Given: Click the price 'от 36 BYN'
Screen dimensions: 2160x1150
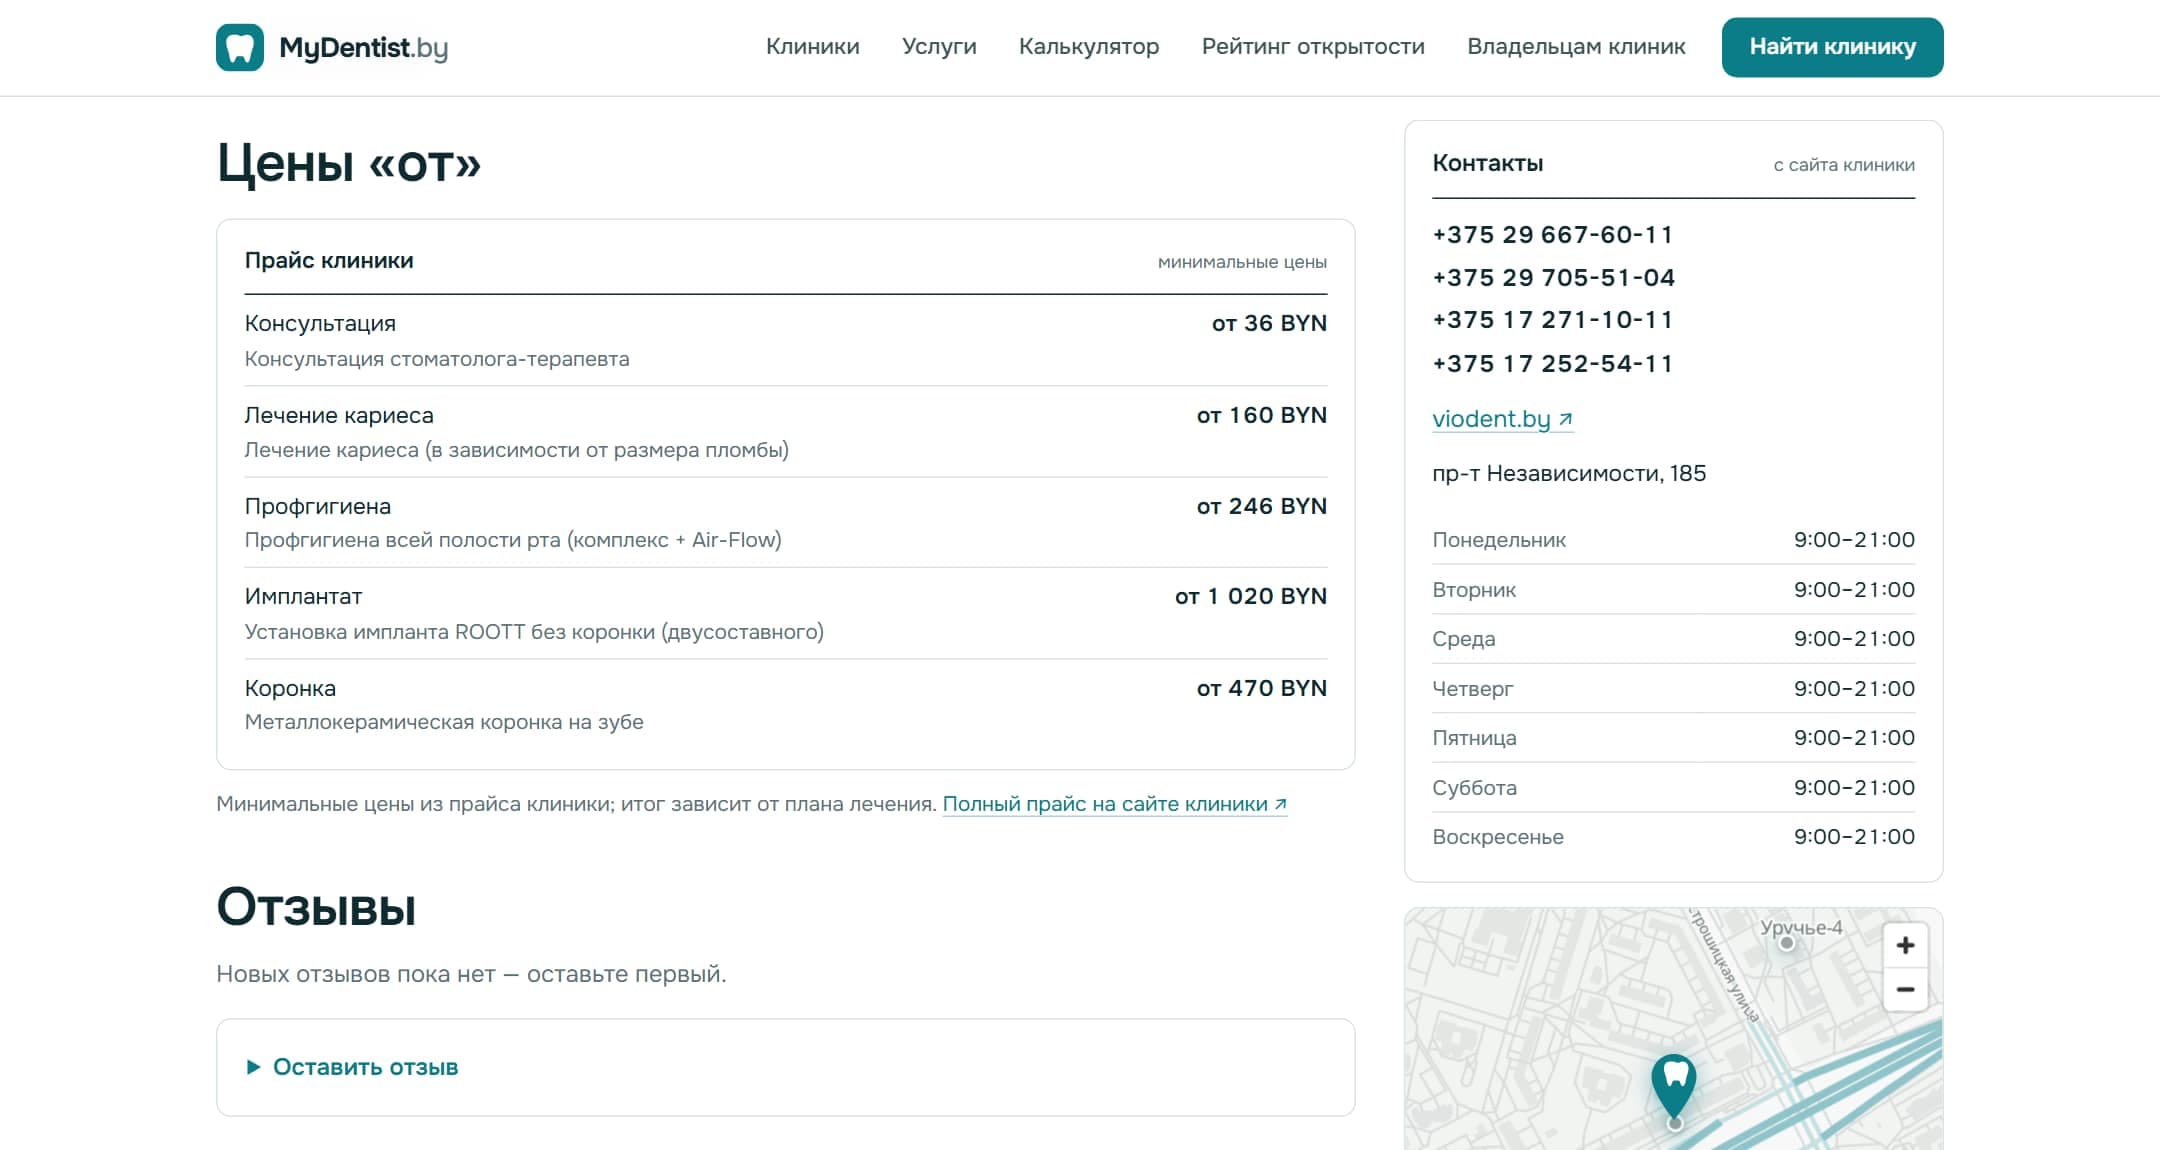Looking at the screenshot, I should (1269, 324).
